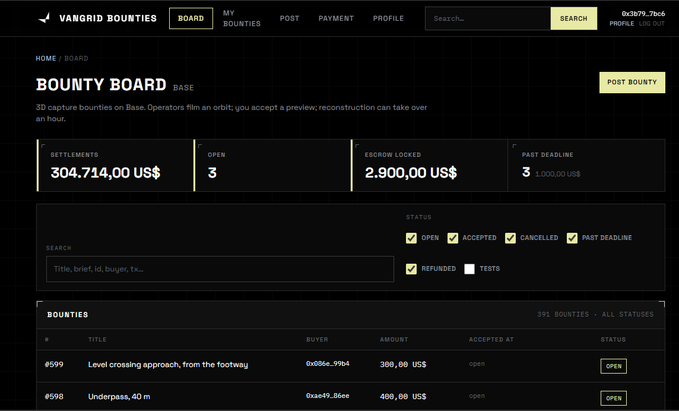Click the Open count stat card

(272, 165)
